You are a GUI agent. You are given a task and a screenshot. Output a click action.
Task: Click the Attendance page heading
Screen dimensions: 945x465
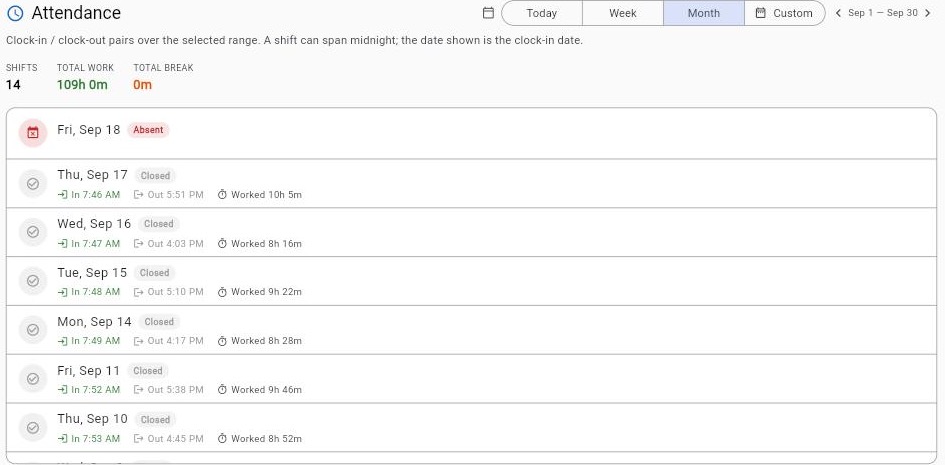click(x=76, y=13)
